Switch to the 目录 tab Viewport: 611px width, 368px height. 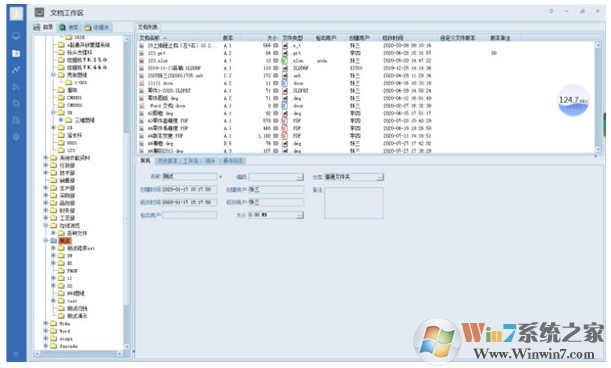43,27
